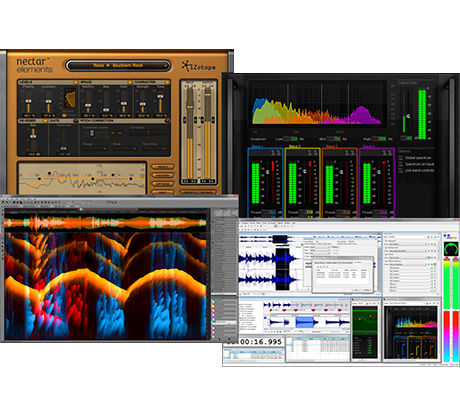Click Band 2 threshold slider knob
Screen dimensions: 460x416
[304, 171]
